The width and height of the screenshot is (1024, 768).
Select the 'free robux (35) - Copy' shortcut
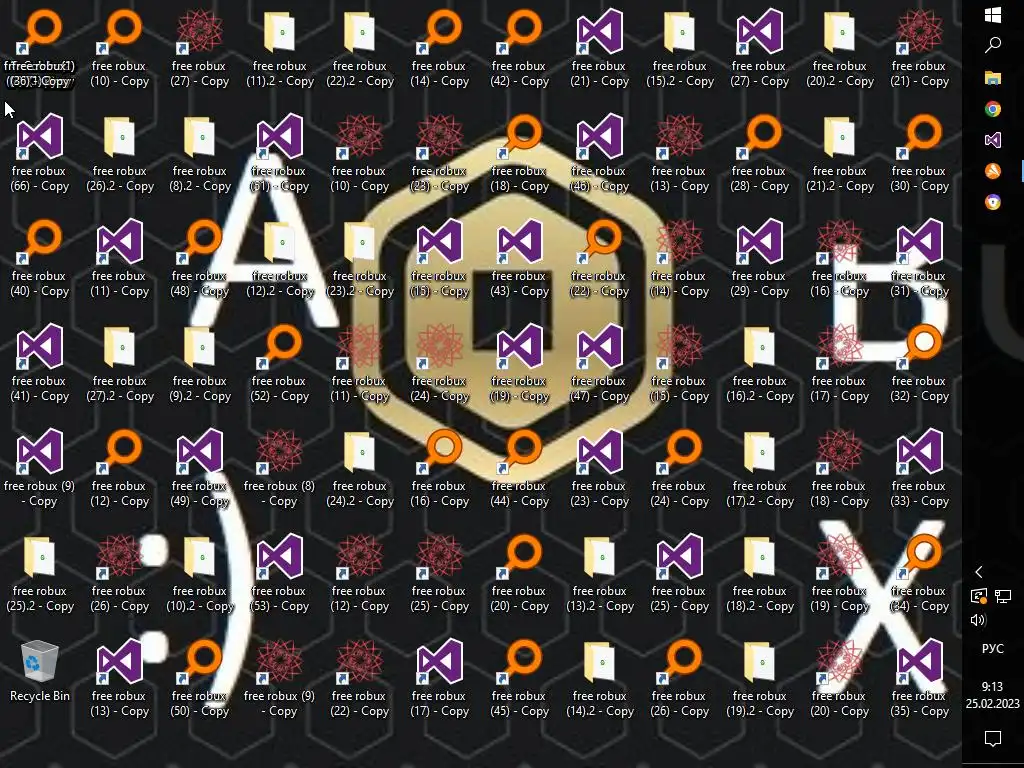(920, 679)
